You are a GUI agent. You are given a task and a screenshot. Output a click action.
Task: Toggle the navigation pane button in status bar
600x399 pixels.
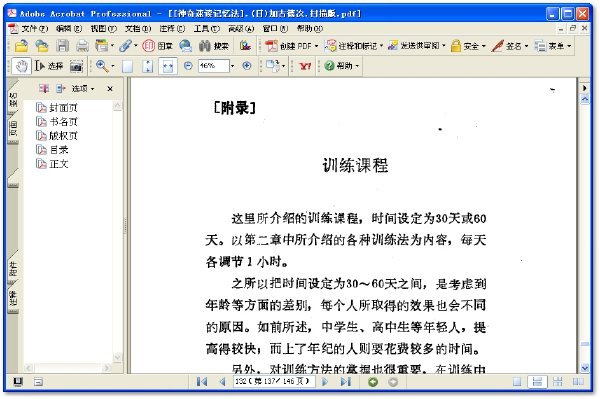(x=18, y=381)
